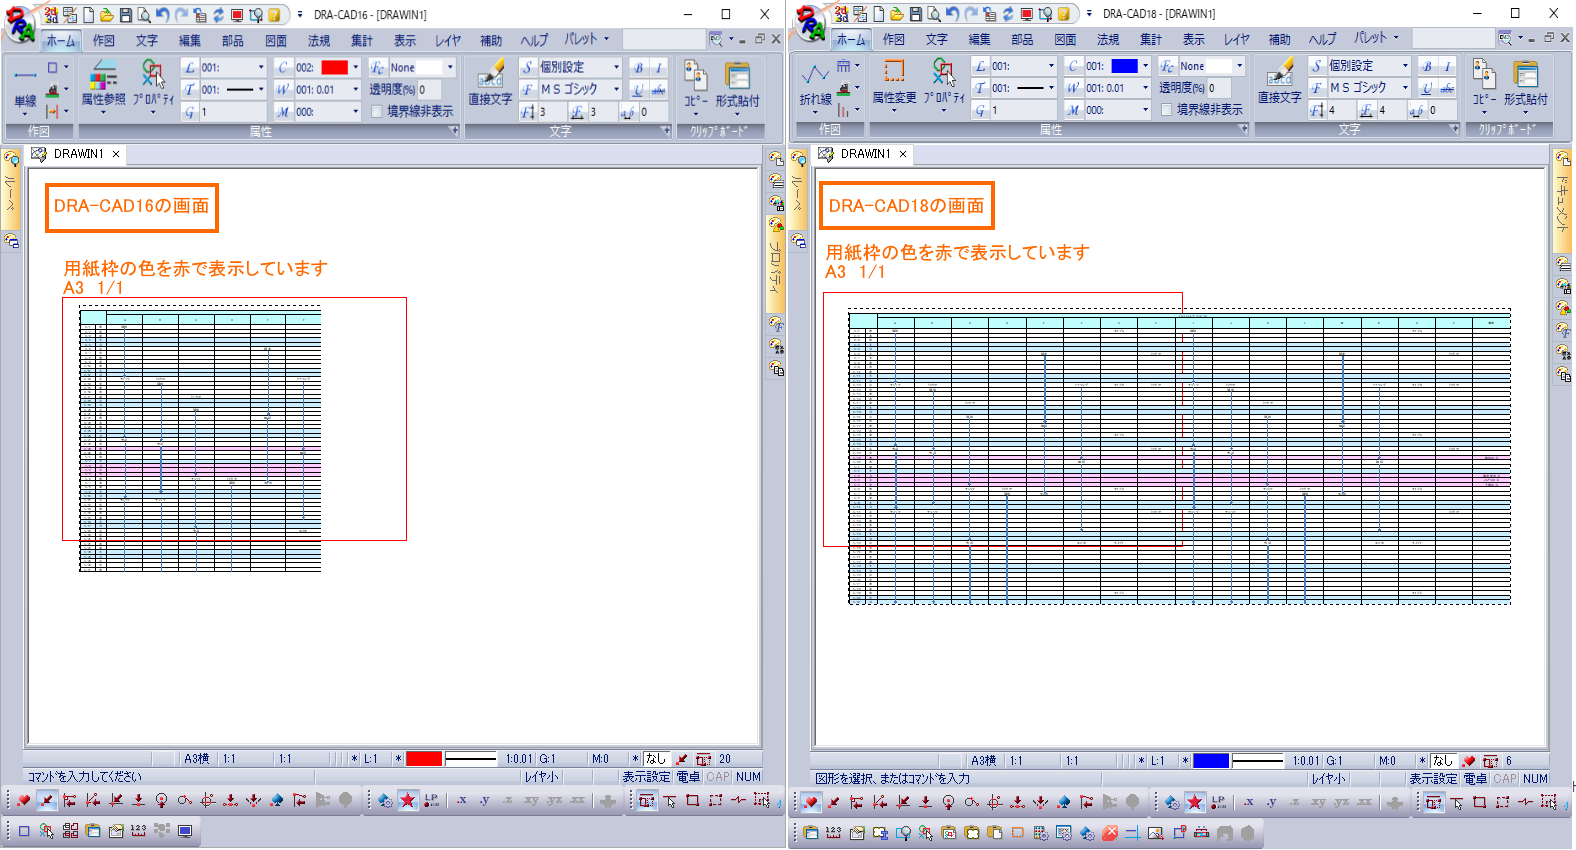Click 表示設定 in DRA-CAD16 status bar
The height and width of the screenshot is (850, 1576).
pos(646,776)
